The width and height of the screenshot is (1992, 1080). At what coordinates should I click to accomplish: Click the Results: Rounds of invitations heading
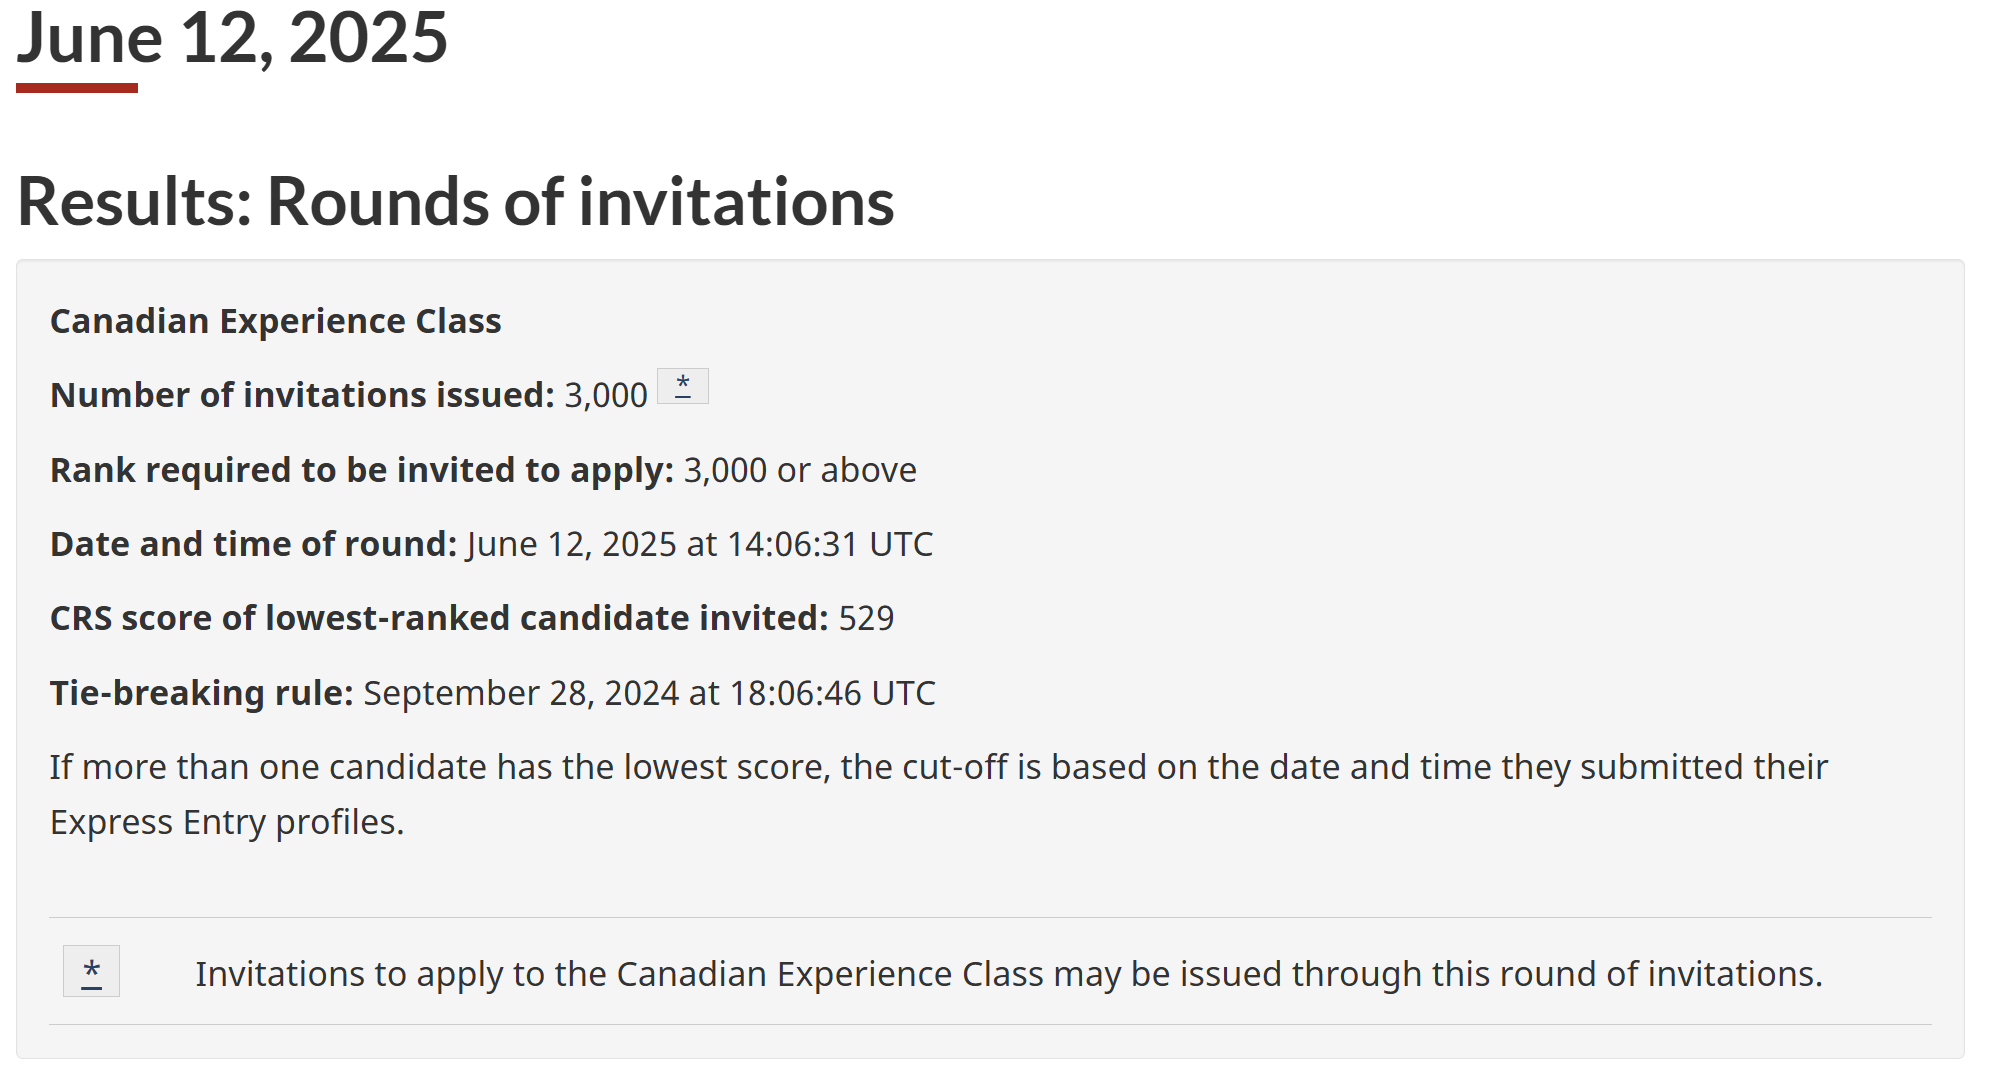point(456,202)
